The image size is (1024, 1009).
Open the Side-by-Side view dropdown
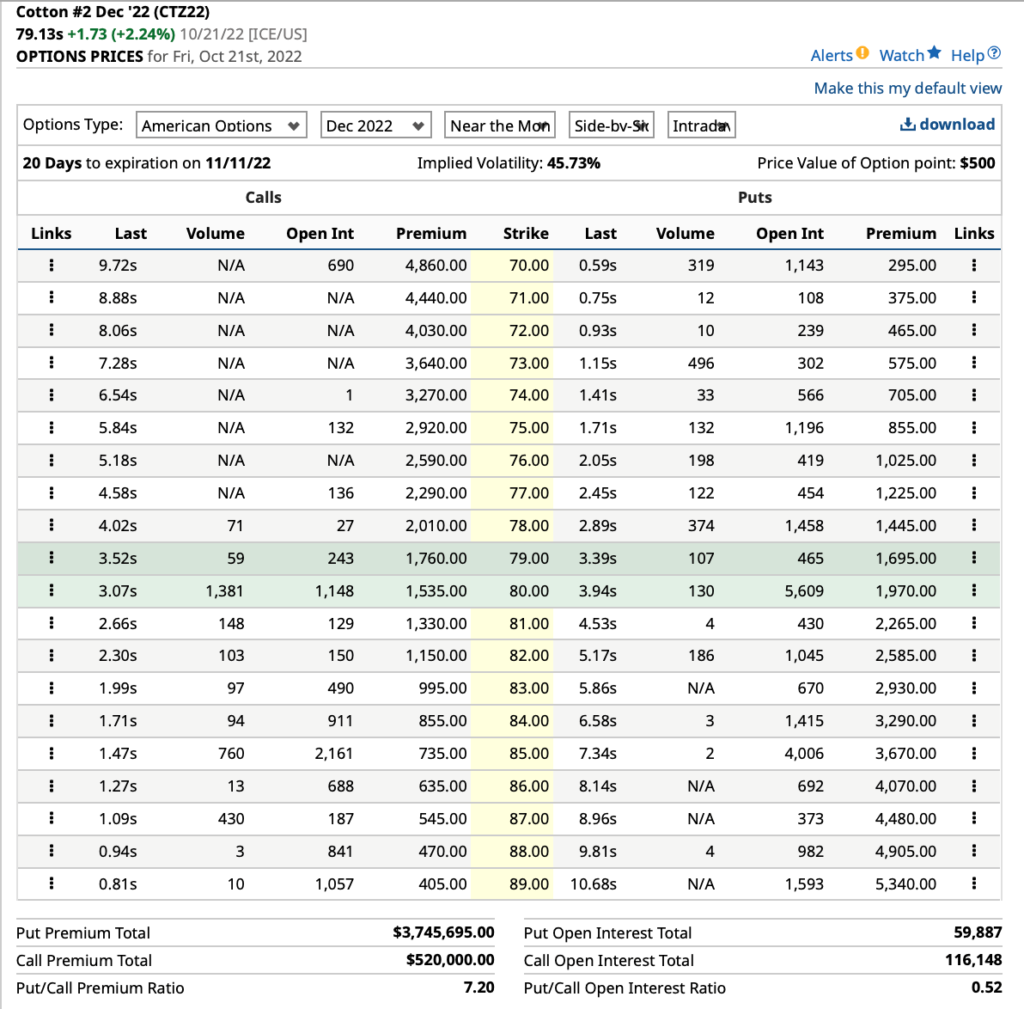[611, 125]
